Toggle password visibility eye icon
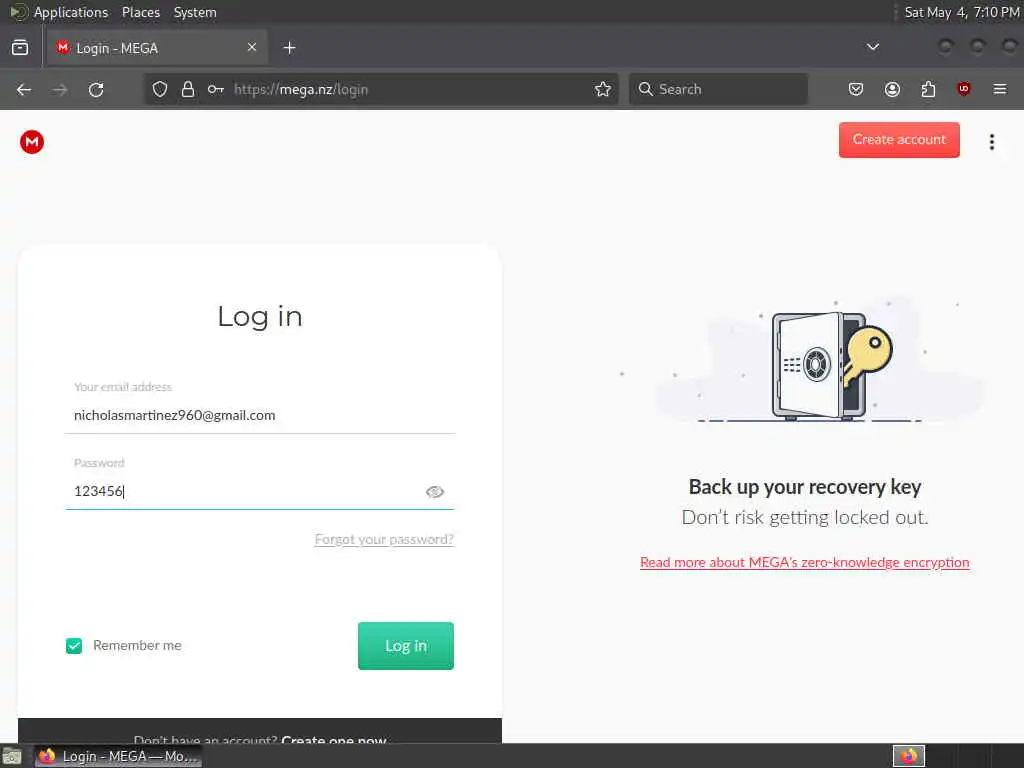Screen dimensions: 1024x768 435,492
